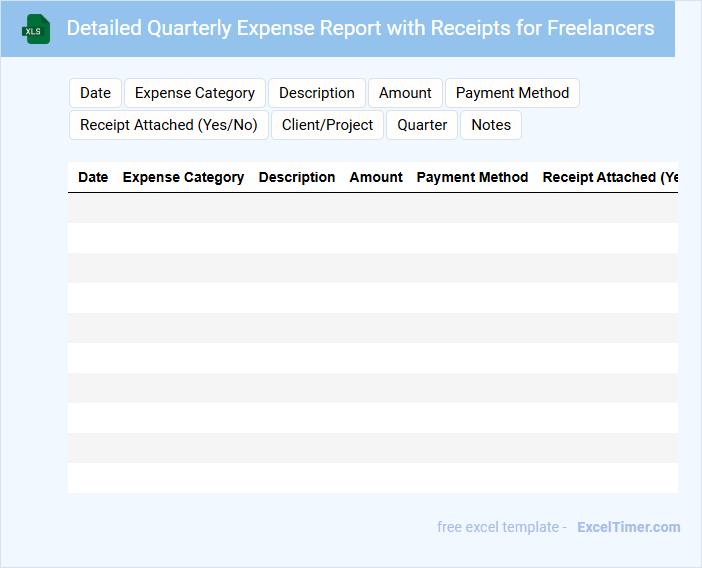Select the Description table column header
The height and width of the screenshot is (568, 702).
[297, 177]
